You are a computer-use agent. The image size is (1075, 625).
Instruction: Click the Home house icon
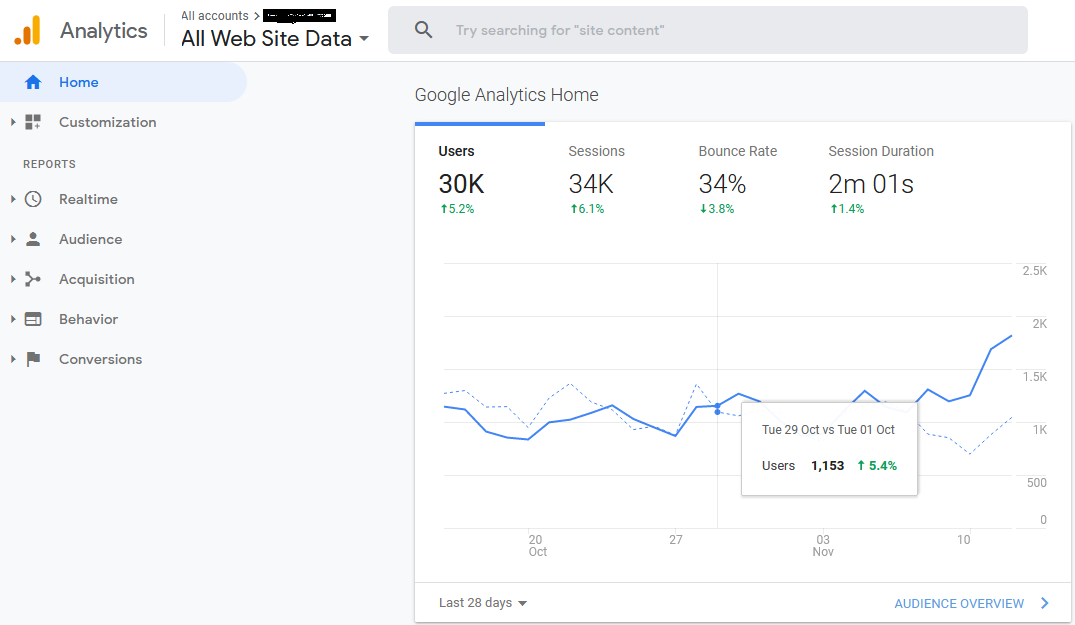tap(33, 82)
